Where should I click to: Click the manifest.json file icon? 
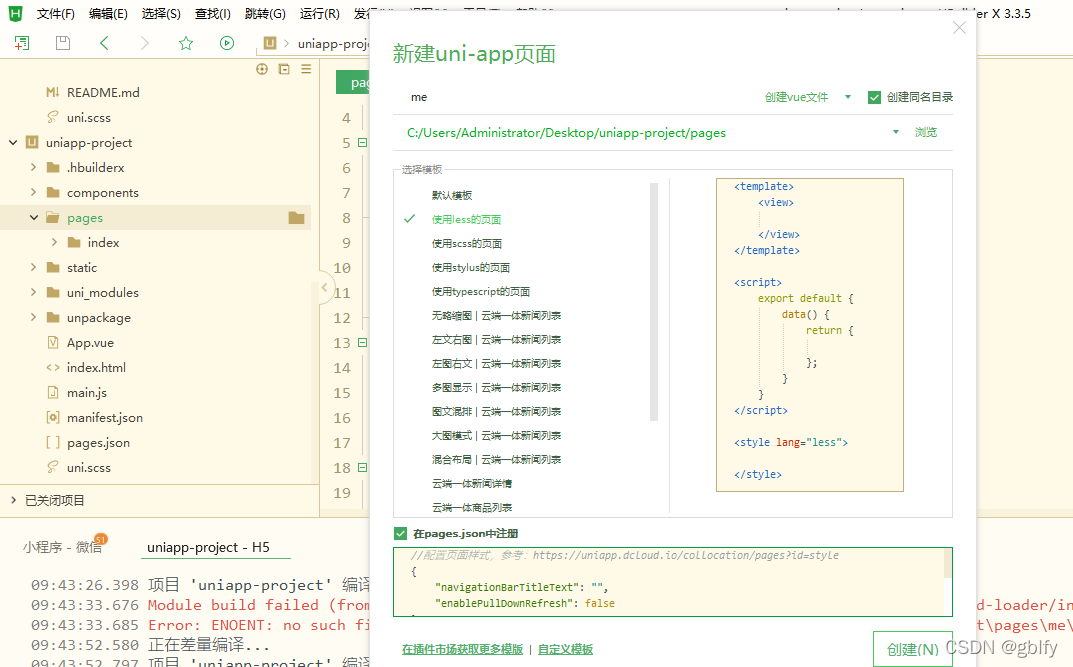pos(53,417)
